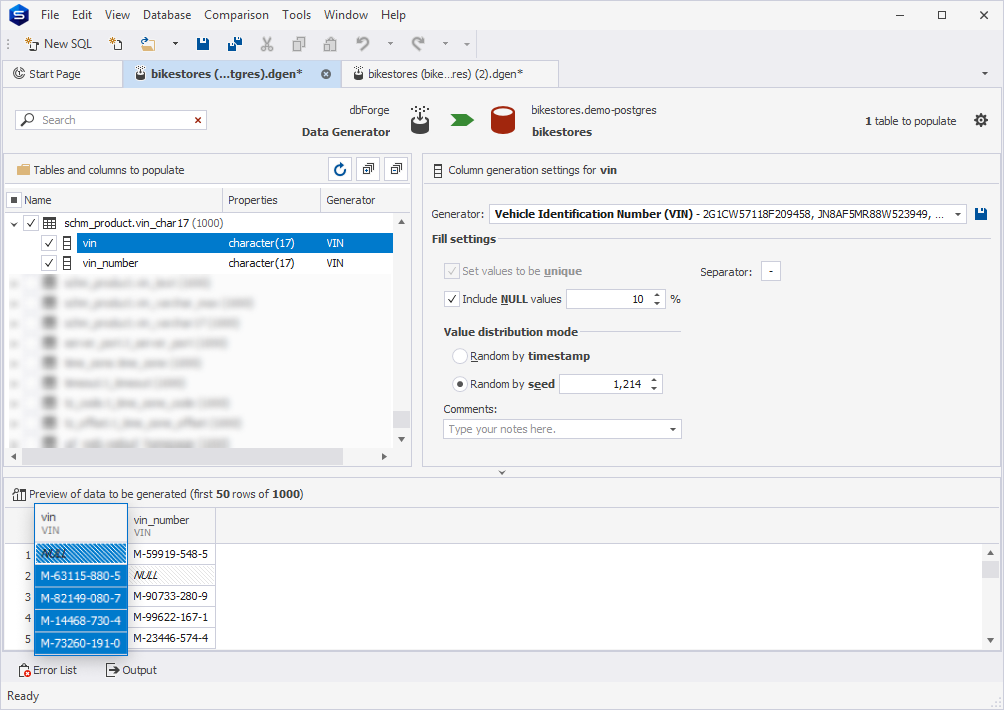Increase the seed value with the up arrow
The height and width of the screenshot is (710, 1004).
tap(654, 380)
